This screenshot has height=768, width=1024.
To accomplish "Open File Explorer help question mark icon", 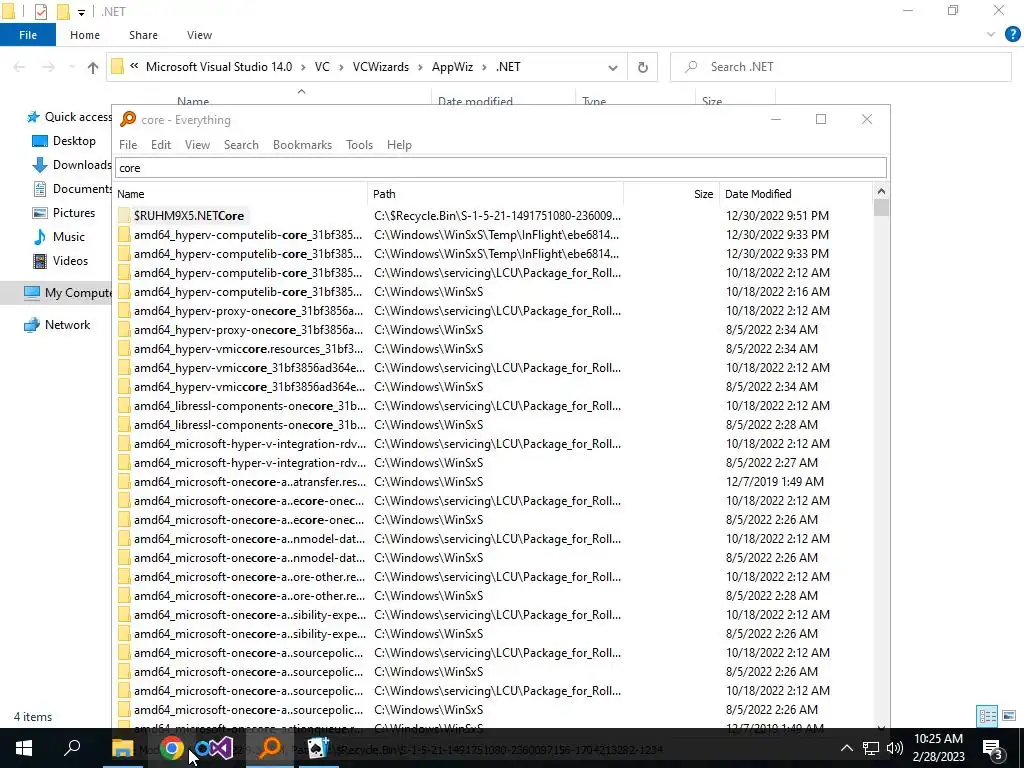I will pyautogui.click(x=1012, y=35).
